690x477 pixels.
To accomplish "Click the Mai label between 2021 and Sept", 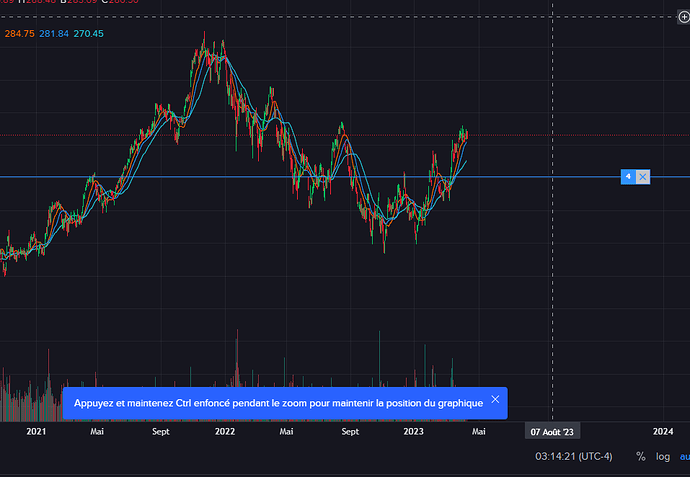I will 97,432.
